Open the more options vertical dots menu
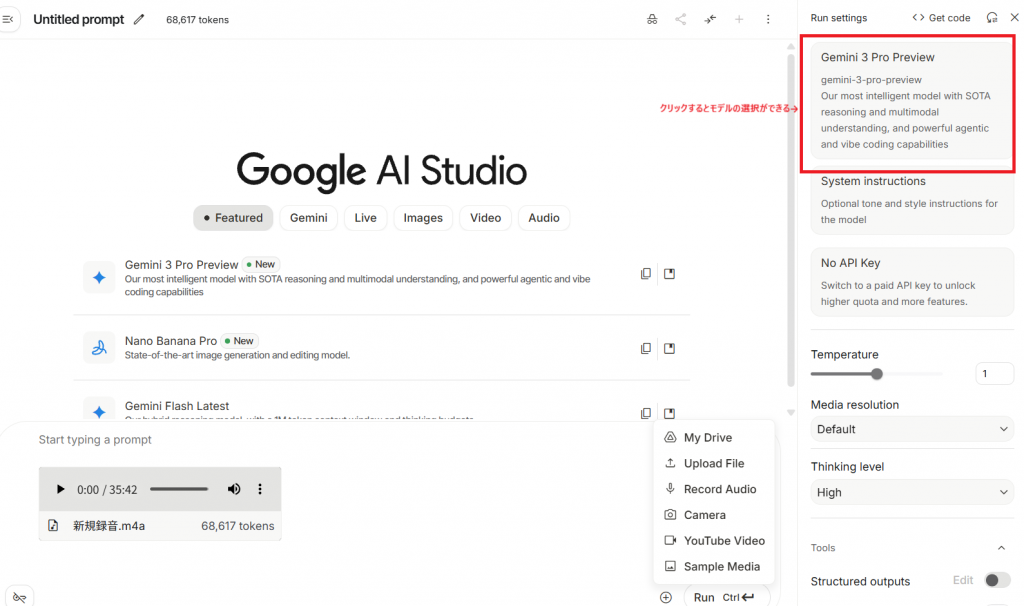This screenshot has height=606, width=1024. click(x=768, y=19)
